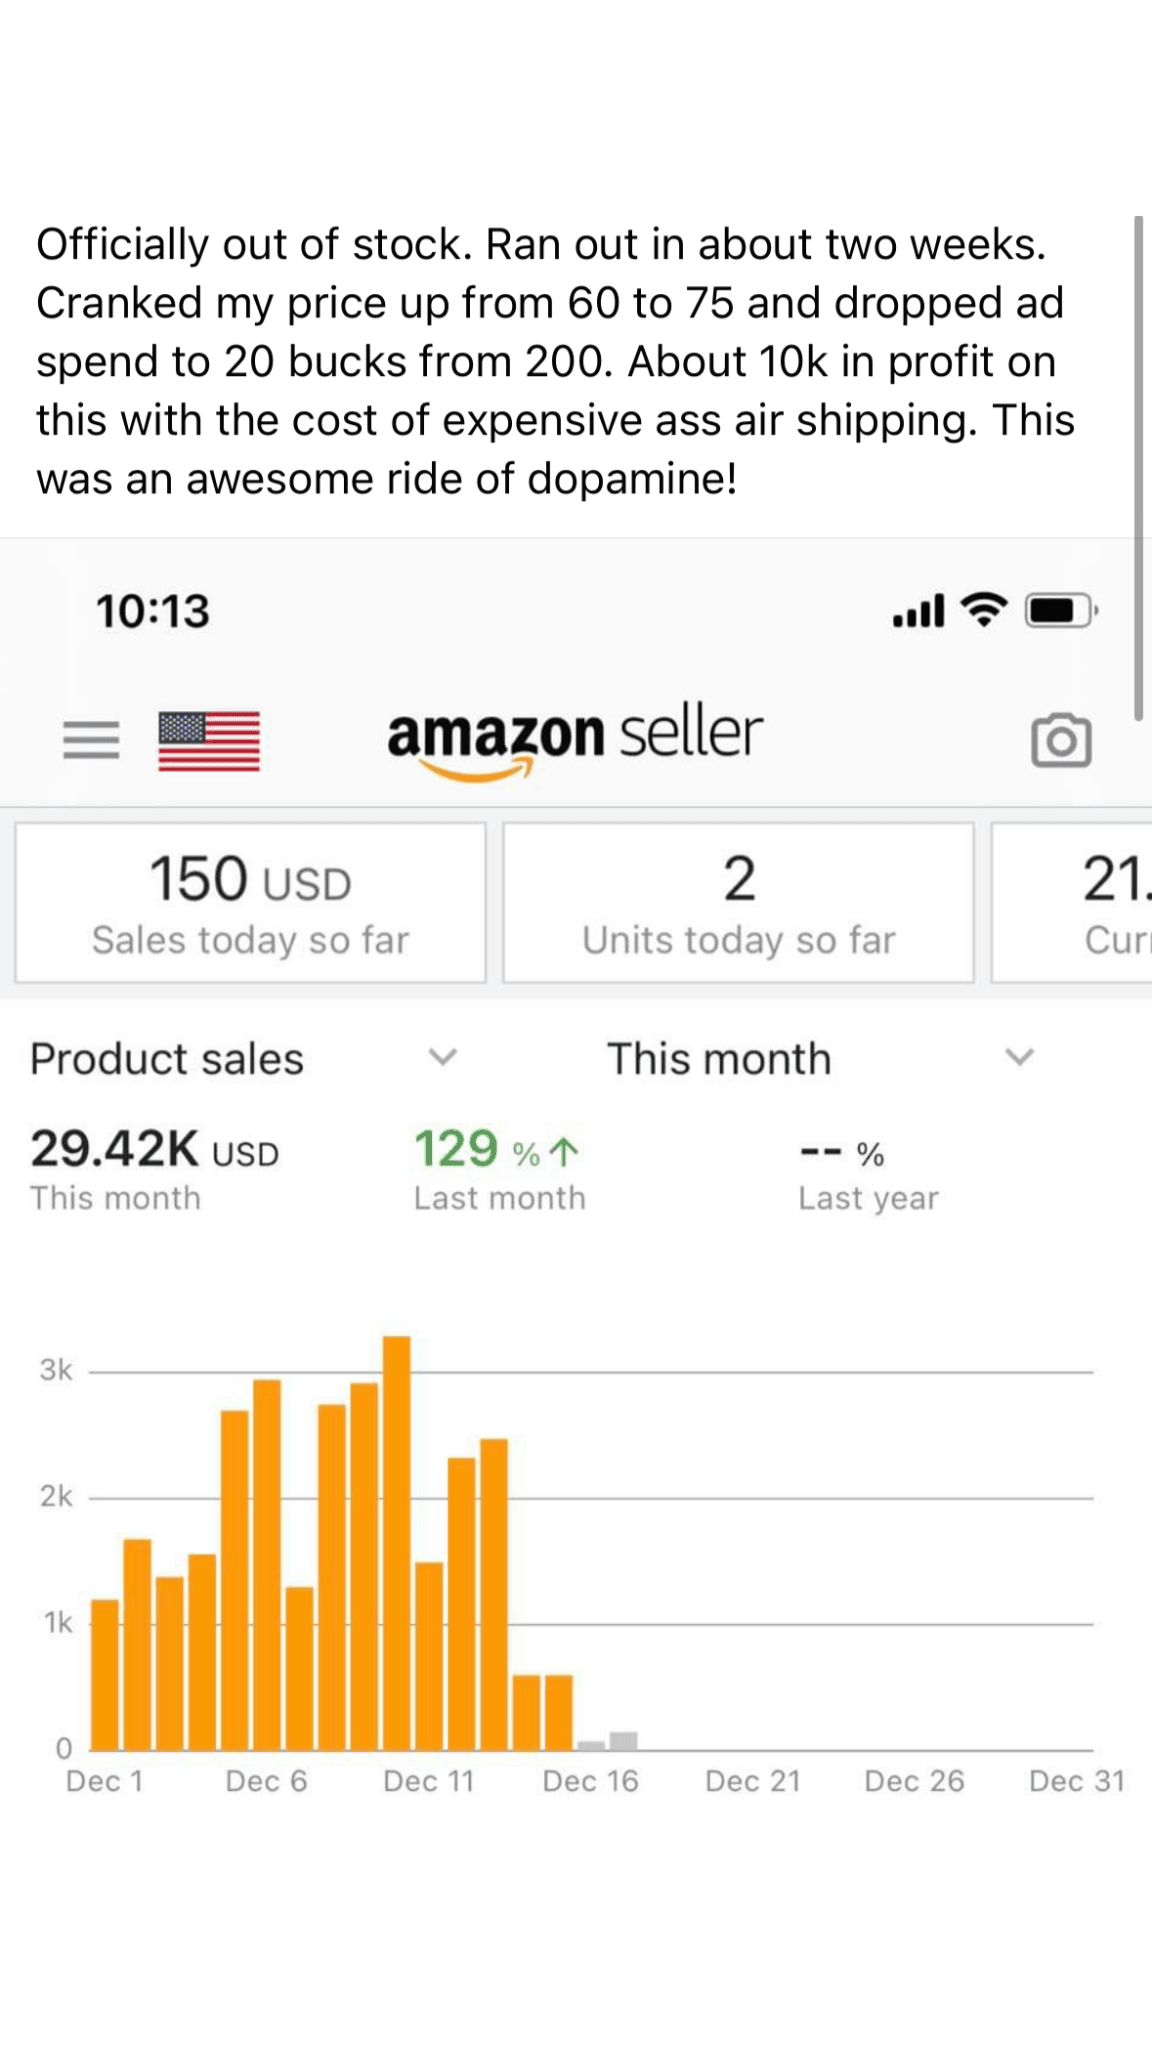1152x2048 pixels.
Task: Click the Dec 1 axis label
Action: pos(104,1781)
